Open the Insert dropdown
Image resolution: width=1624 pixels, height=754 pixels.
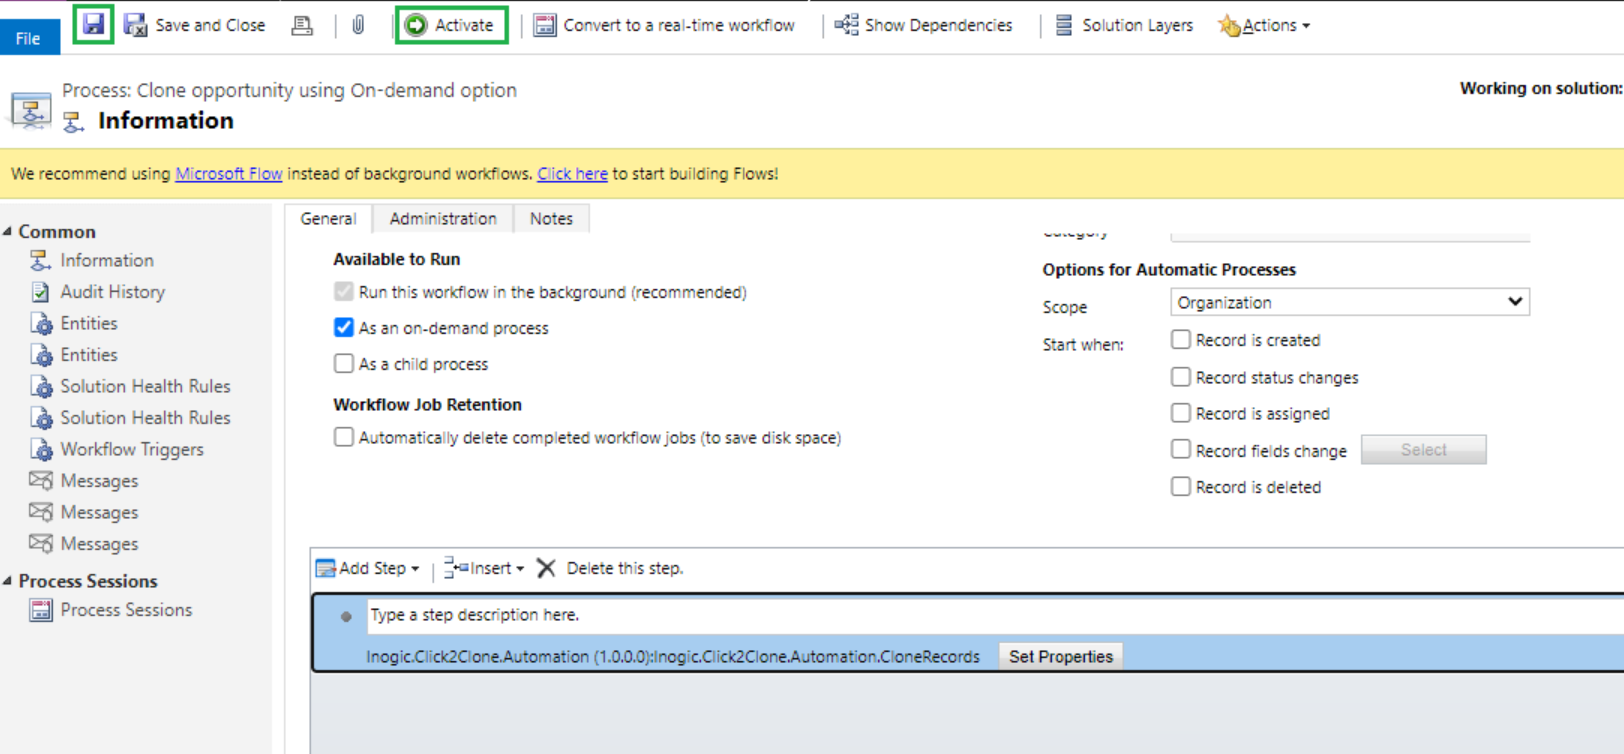click(484, 568)
